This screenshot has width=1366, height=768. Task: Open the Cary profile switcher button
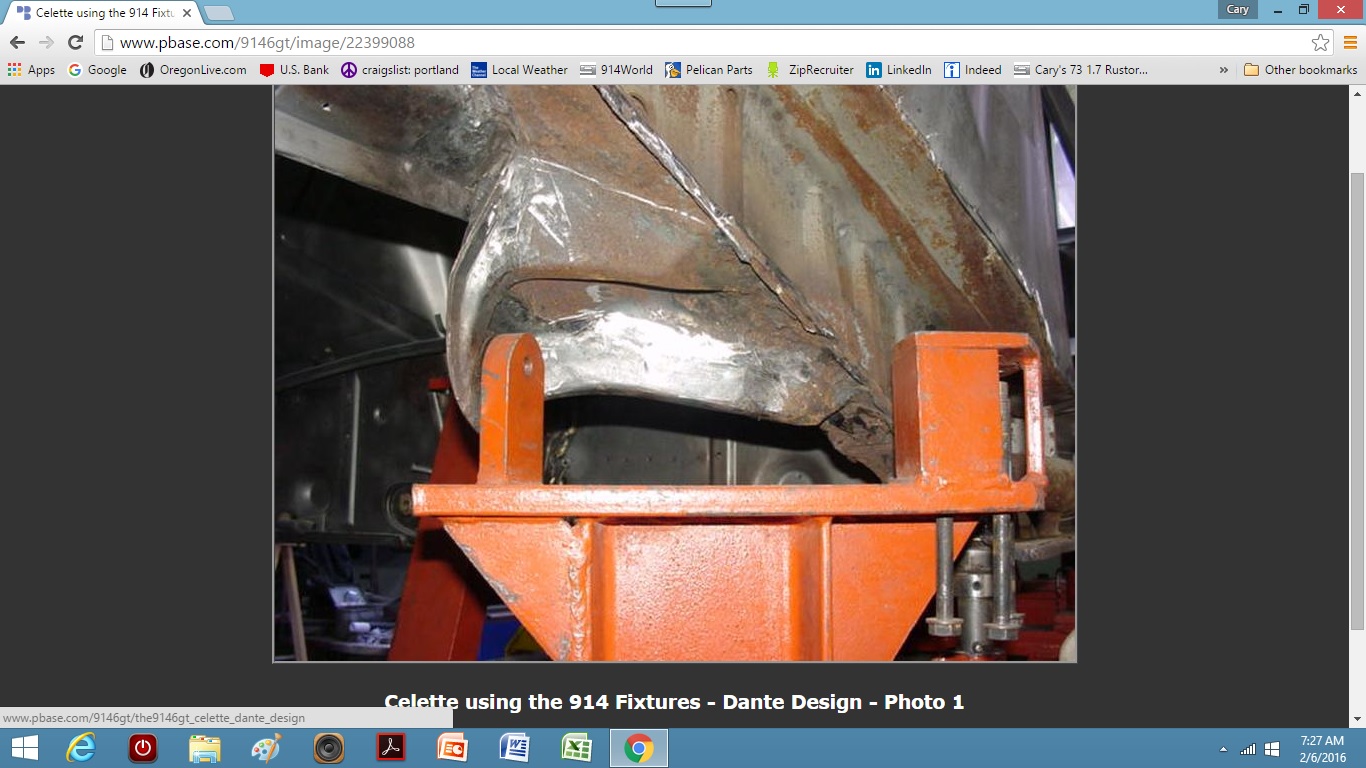pyautogui.click(x=1237, y=10)
